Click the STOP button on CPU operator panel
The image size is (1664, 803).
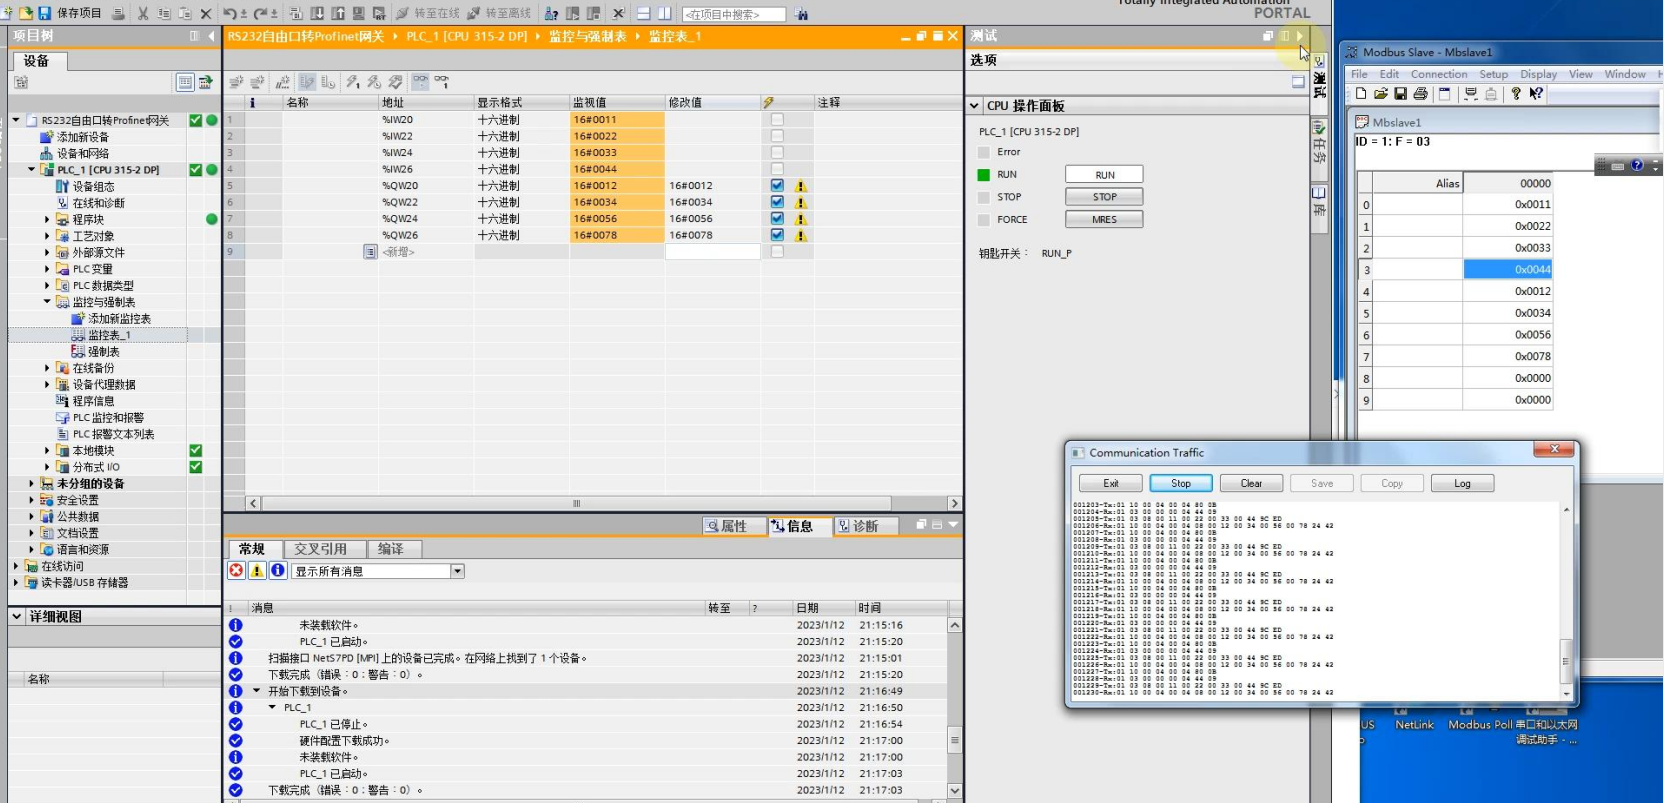[1104, 197]
